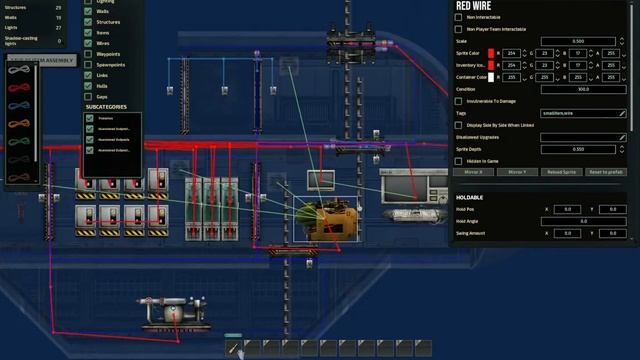This screenshot has height=360, width=640.
Task: Select the blue wire in the wire palette
Action: click(19, 105)
